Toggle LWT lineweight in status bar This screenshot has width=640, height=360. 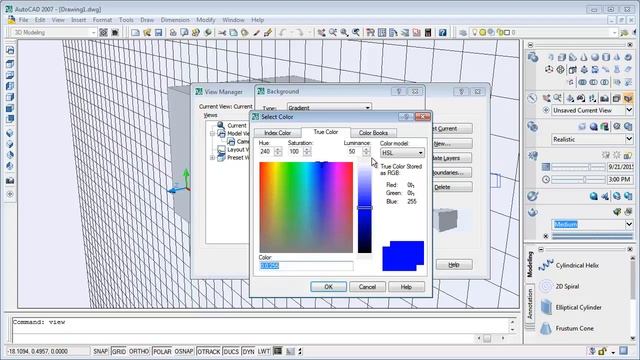[264, 351]
